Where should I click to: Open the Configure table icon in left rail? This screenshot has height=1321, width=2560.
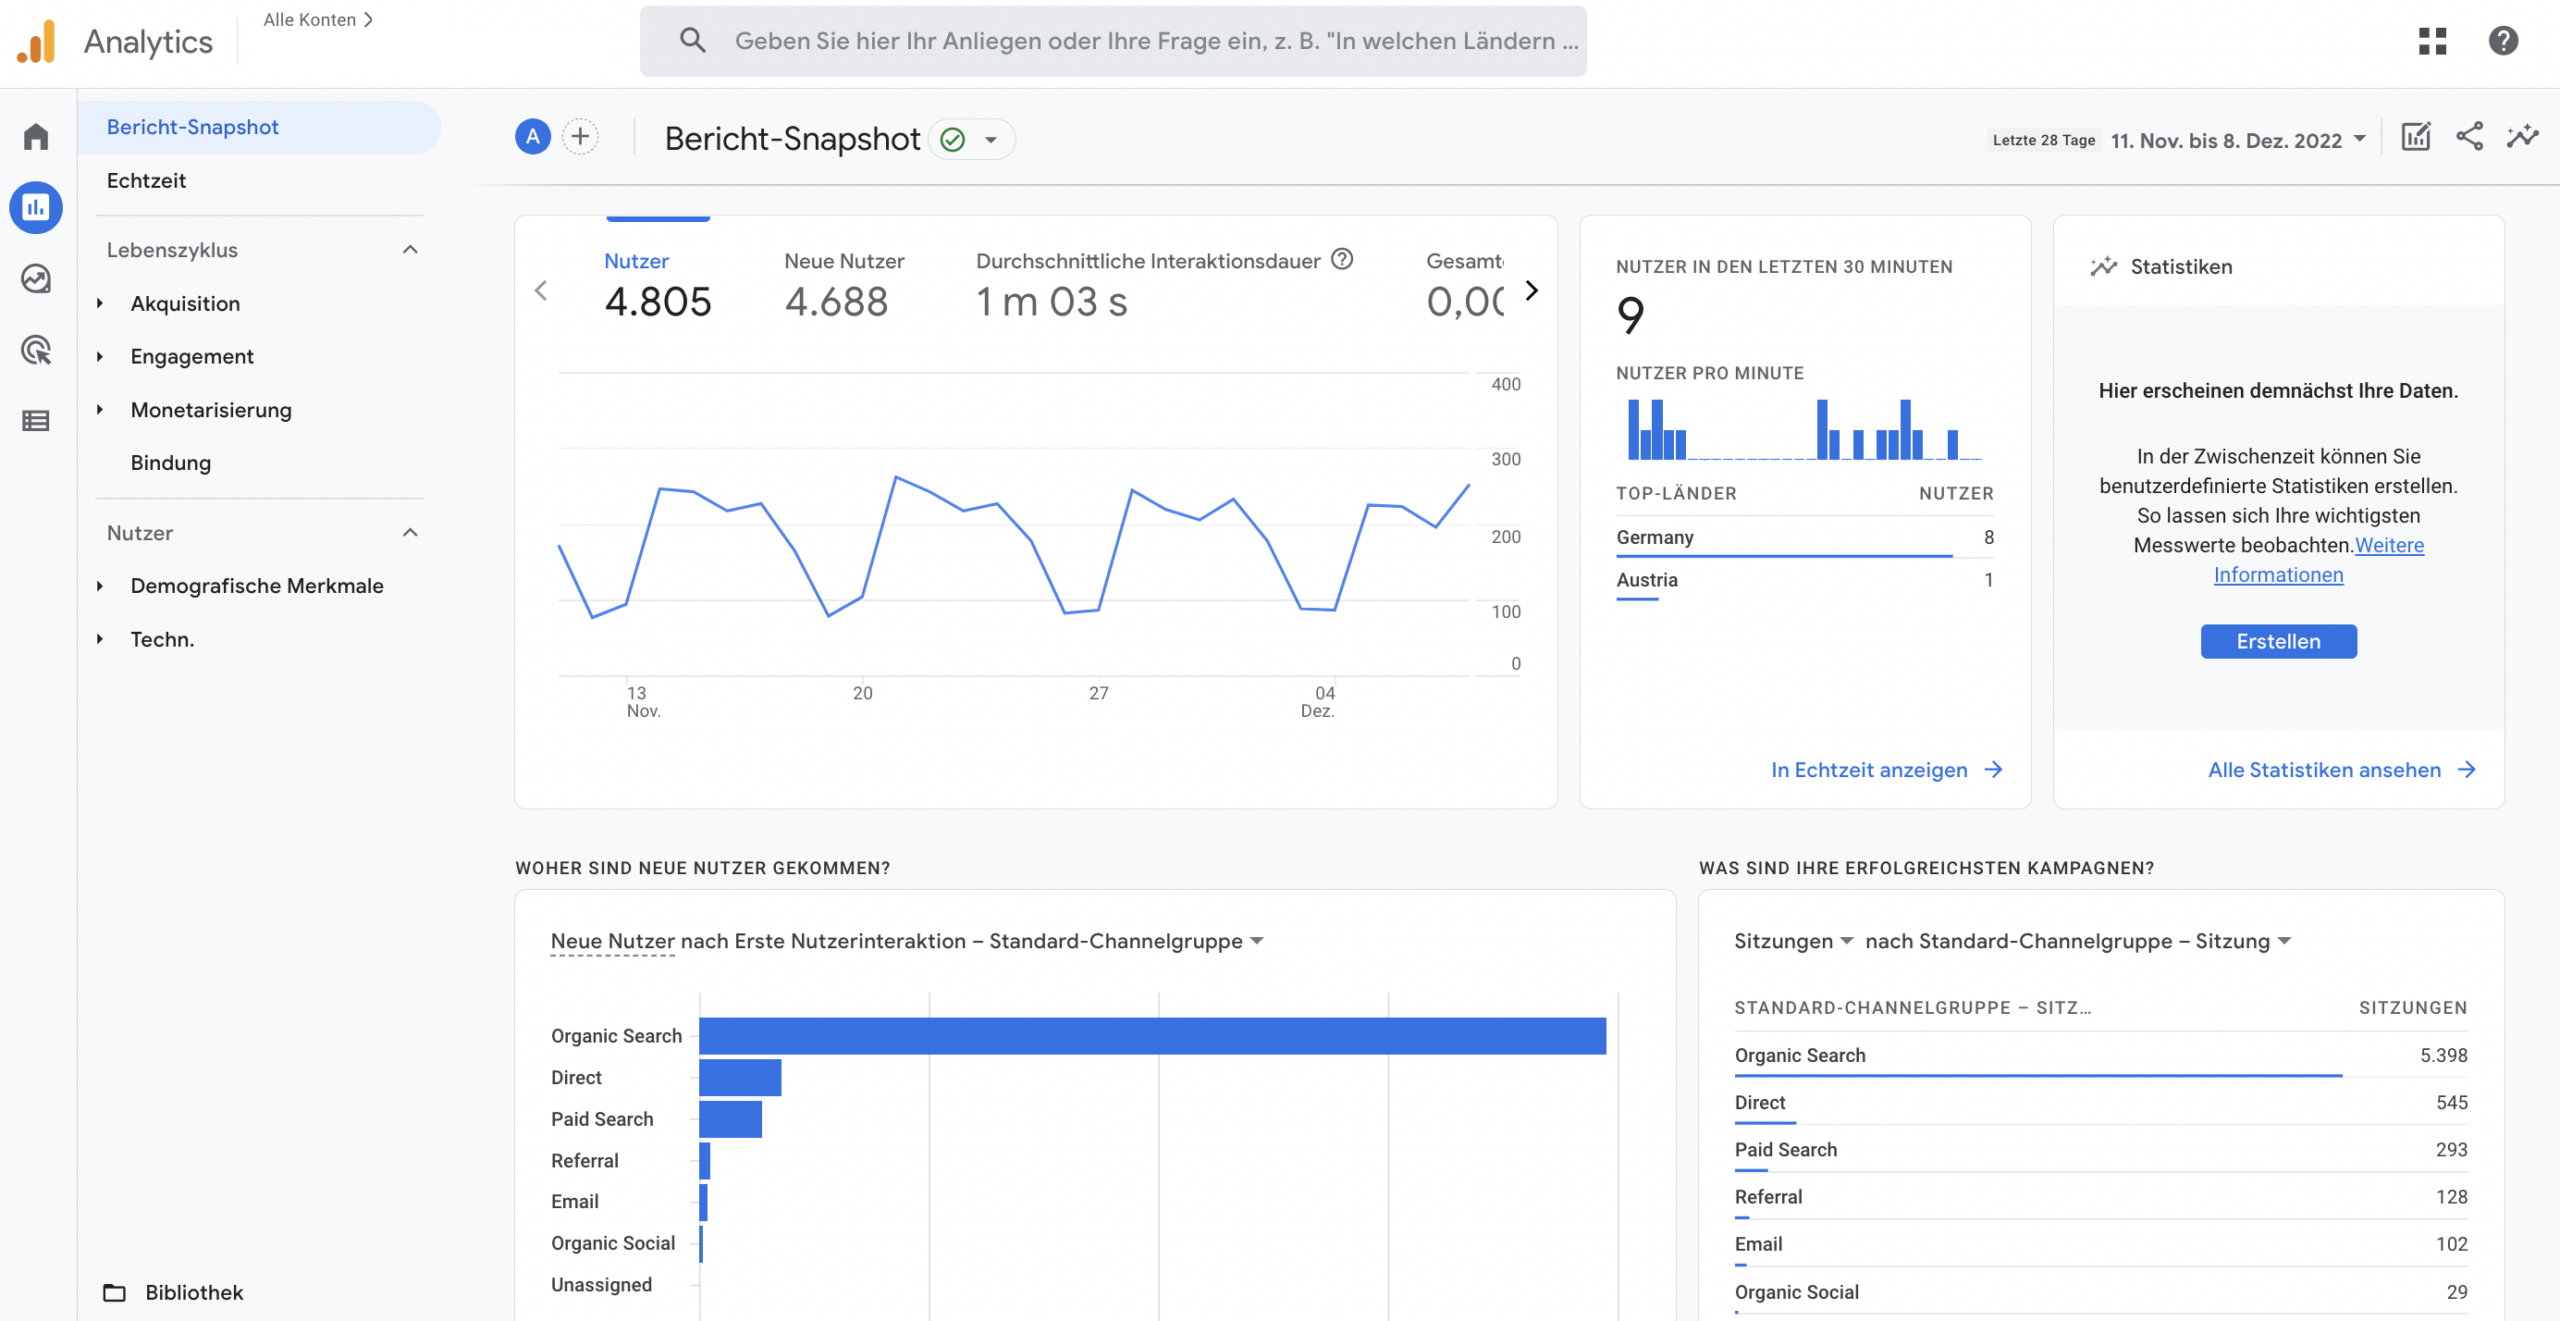[36, 421]
